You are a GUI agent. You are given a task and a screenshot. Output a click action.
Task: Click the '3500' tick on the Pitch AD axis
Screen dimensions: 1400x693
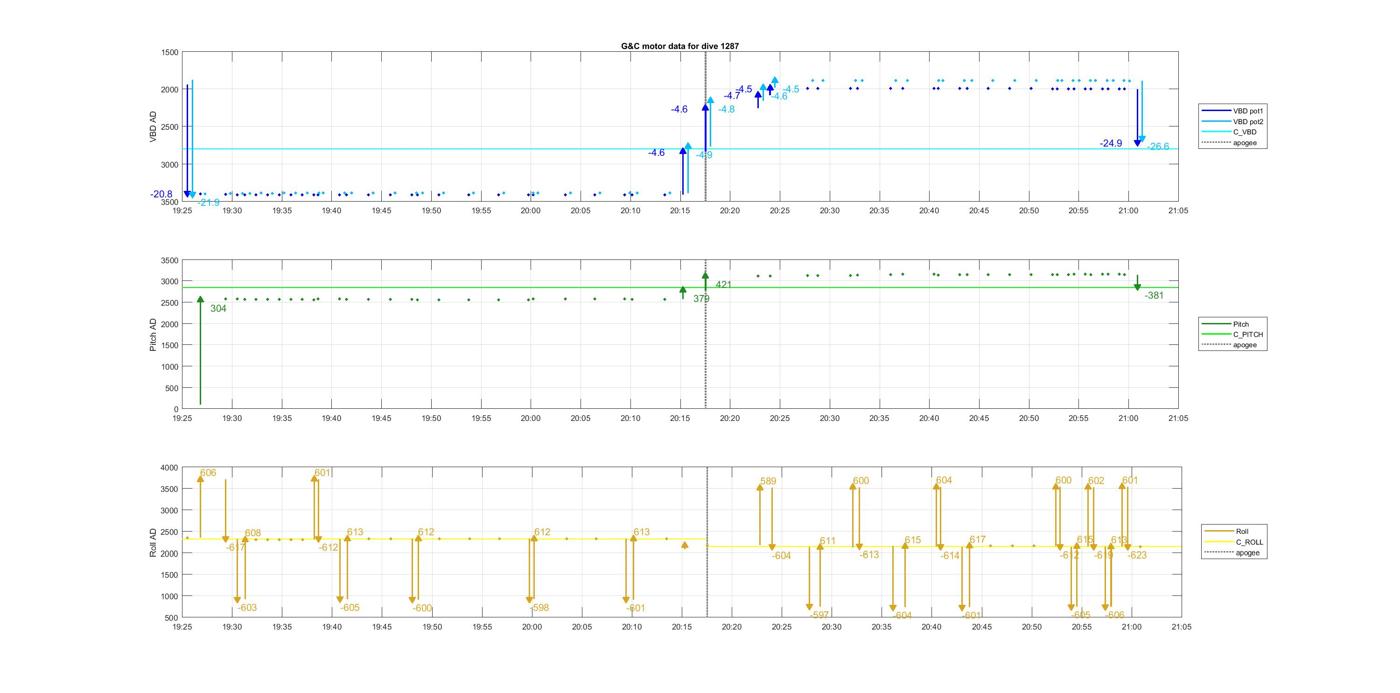click(x=170, y=260)
